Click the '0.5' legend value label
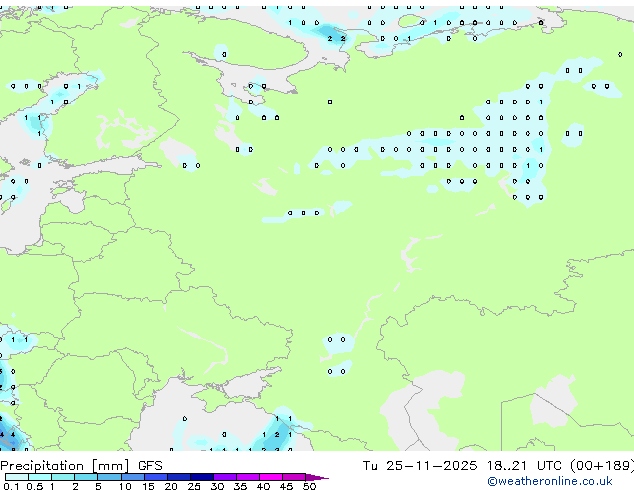The width and height of the screenshot is (634, 490). [x=35, y=486]
